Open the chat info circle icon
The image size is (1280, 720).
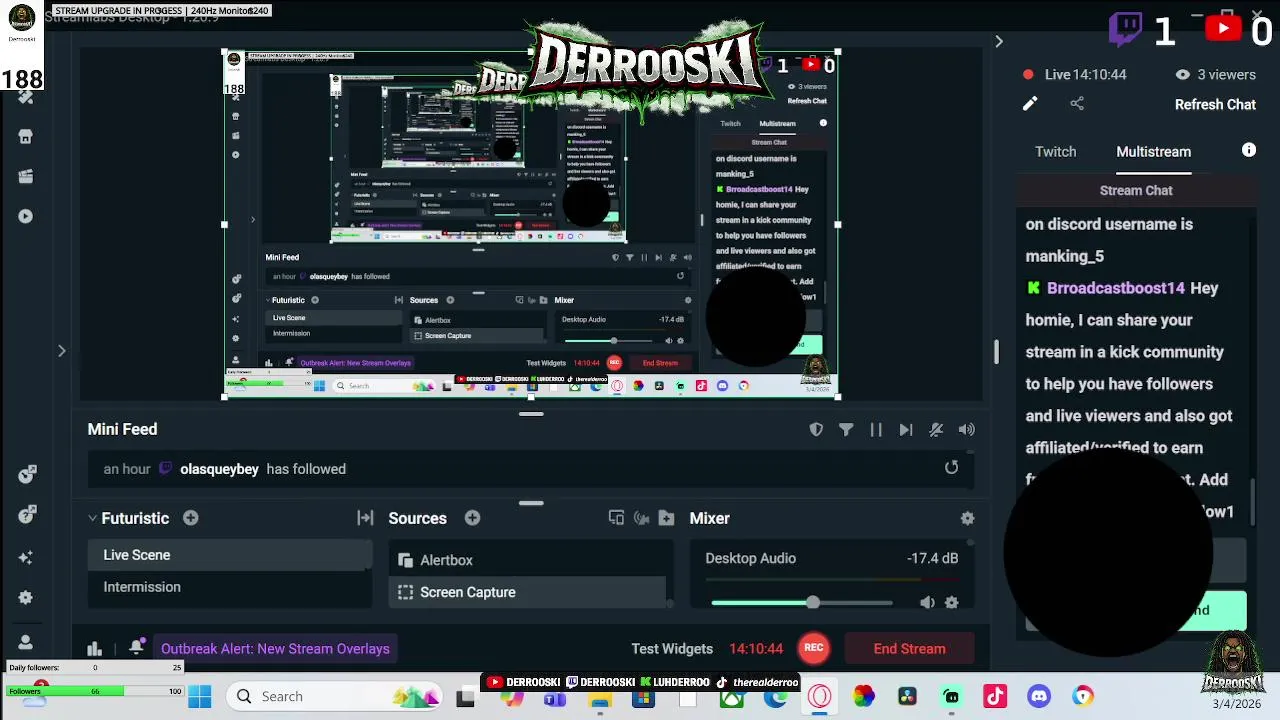click(1249, 150)
